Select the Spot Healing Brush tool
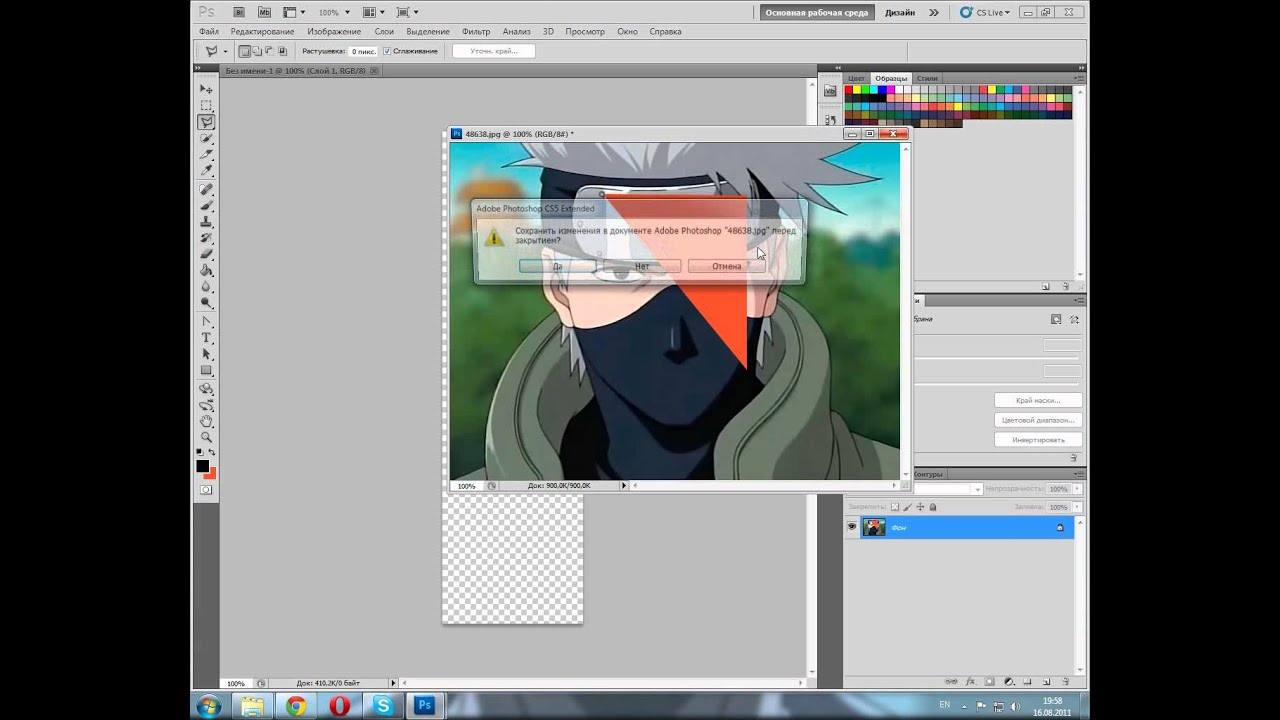 (206, 189)
